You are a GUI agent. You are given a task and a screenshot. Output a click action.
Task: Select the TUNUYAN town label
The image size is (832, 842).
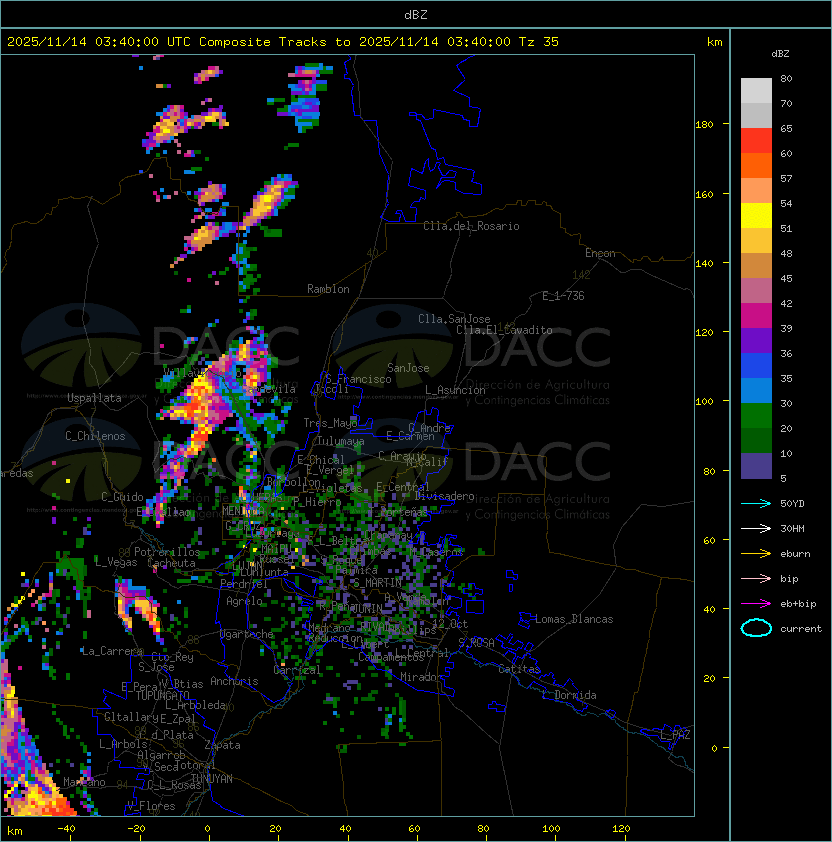(212, 779)
